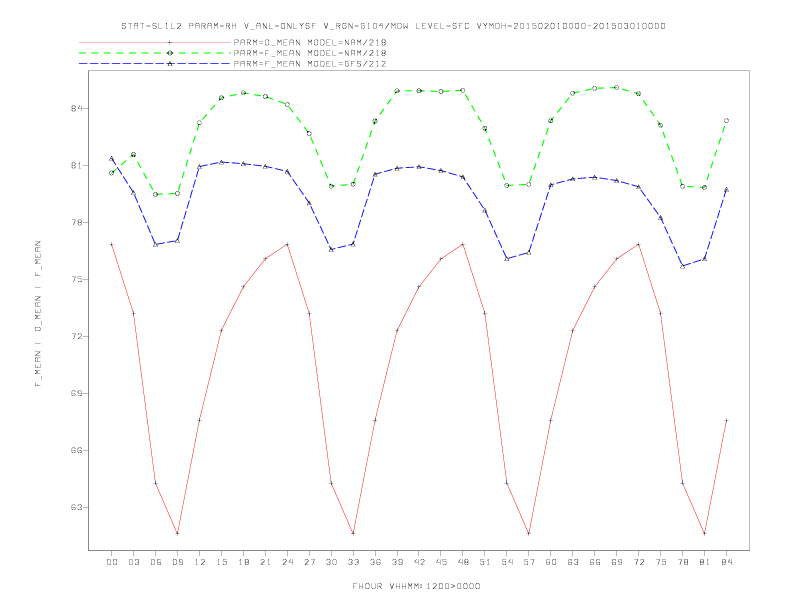The width and height of the screenshot is (792, 612).
Task: Click y-axis tick label 72
Action: tap(76, 337)
